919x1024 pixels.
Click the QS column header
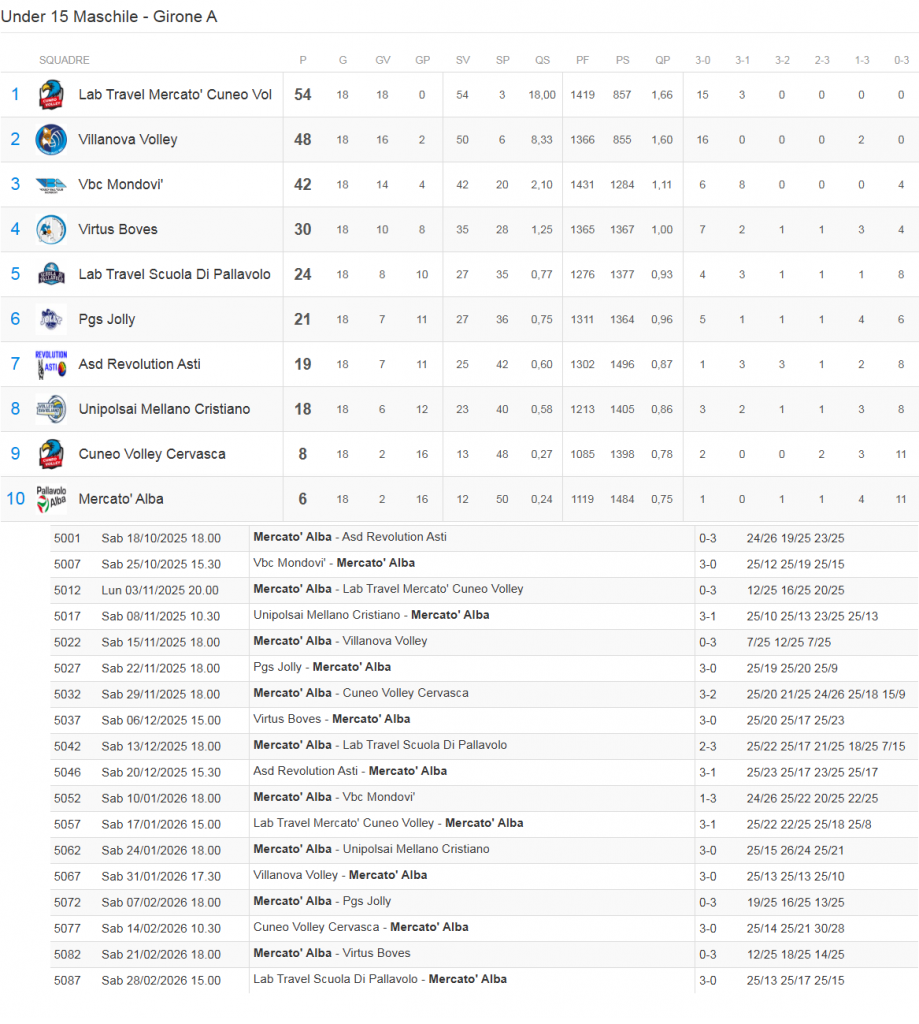pyautogui.click(x=542, y=61)
